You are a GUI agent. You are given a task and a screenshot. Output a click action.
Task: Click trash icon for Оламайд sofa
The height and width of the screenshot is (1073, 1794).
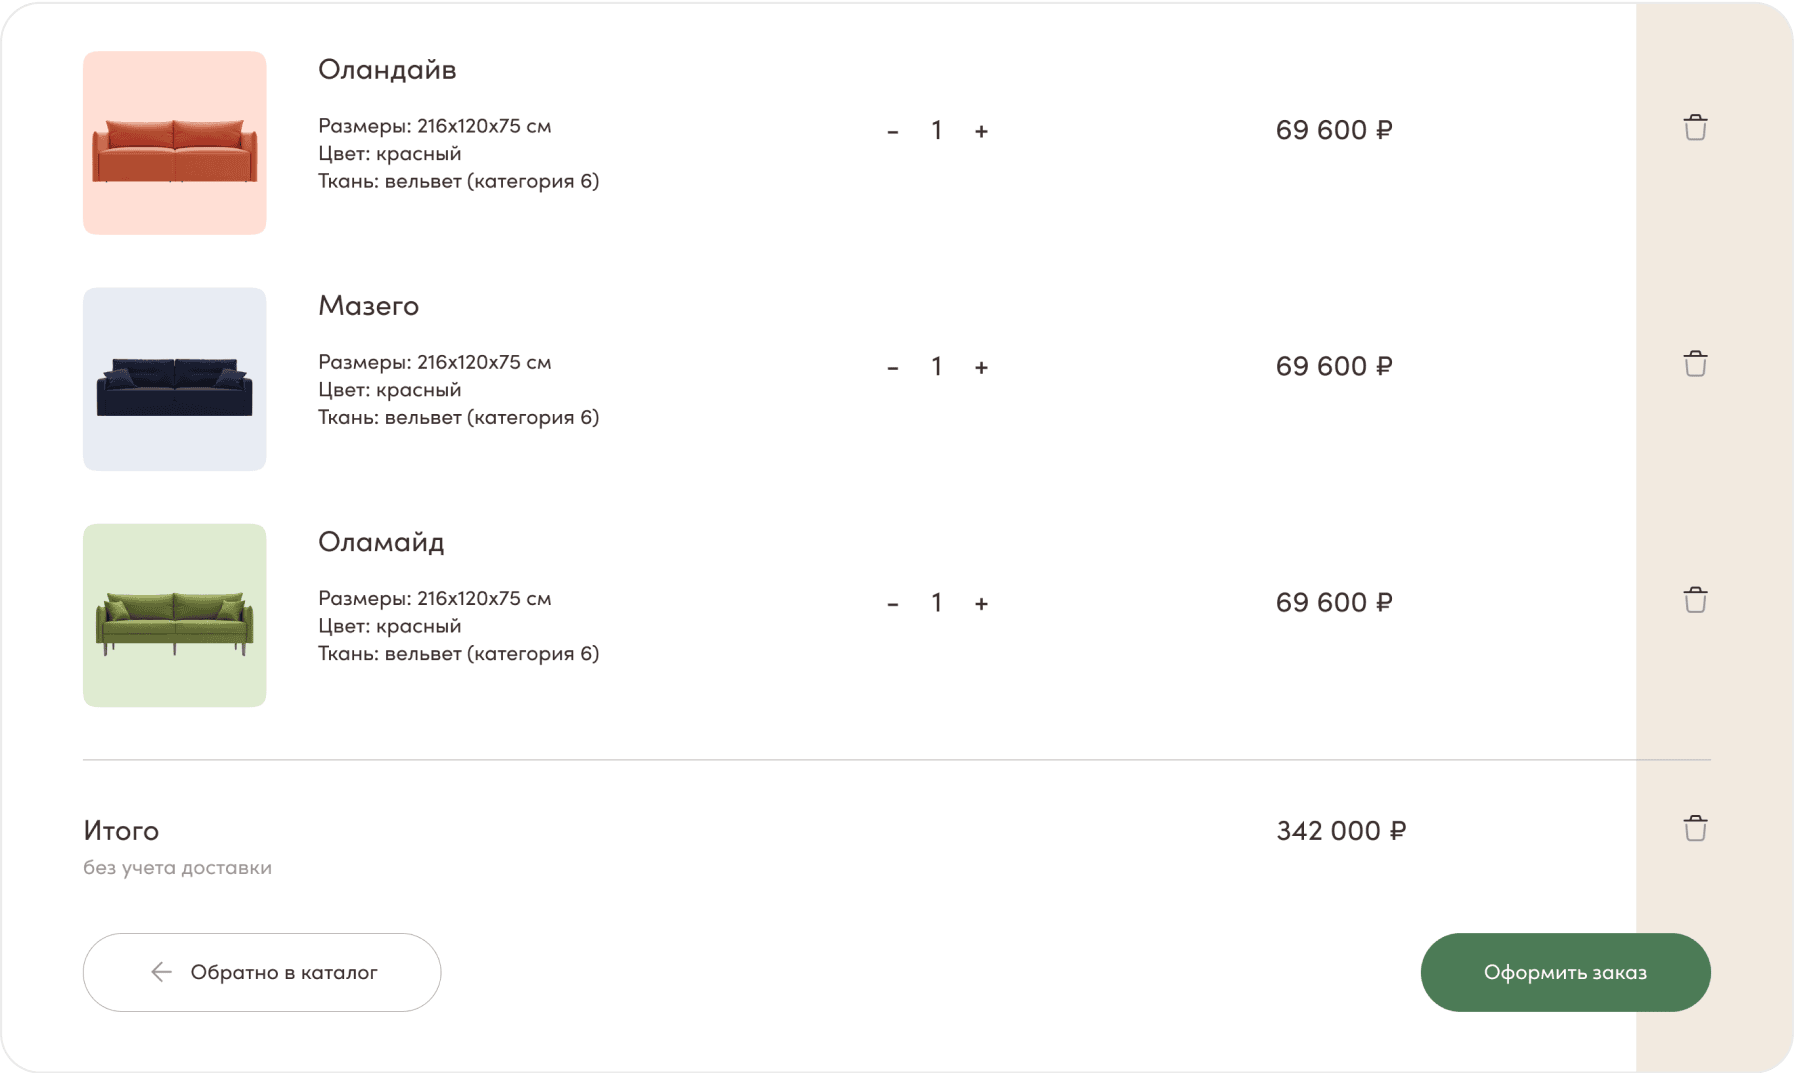click(x=1694, y=600)
